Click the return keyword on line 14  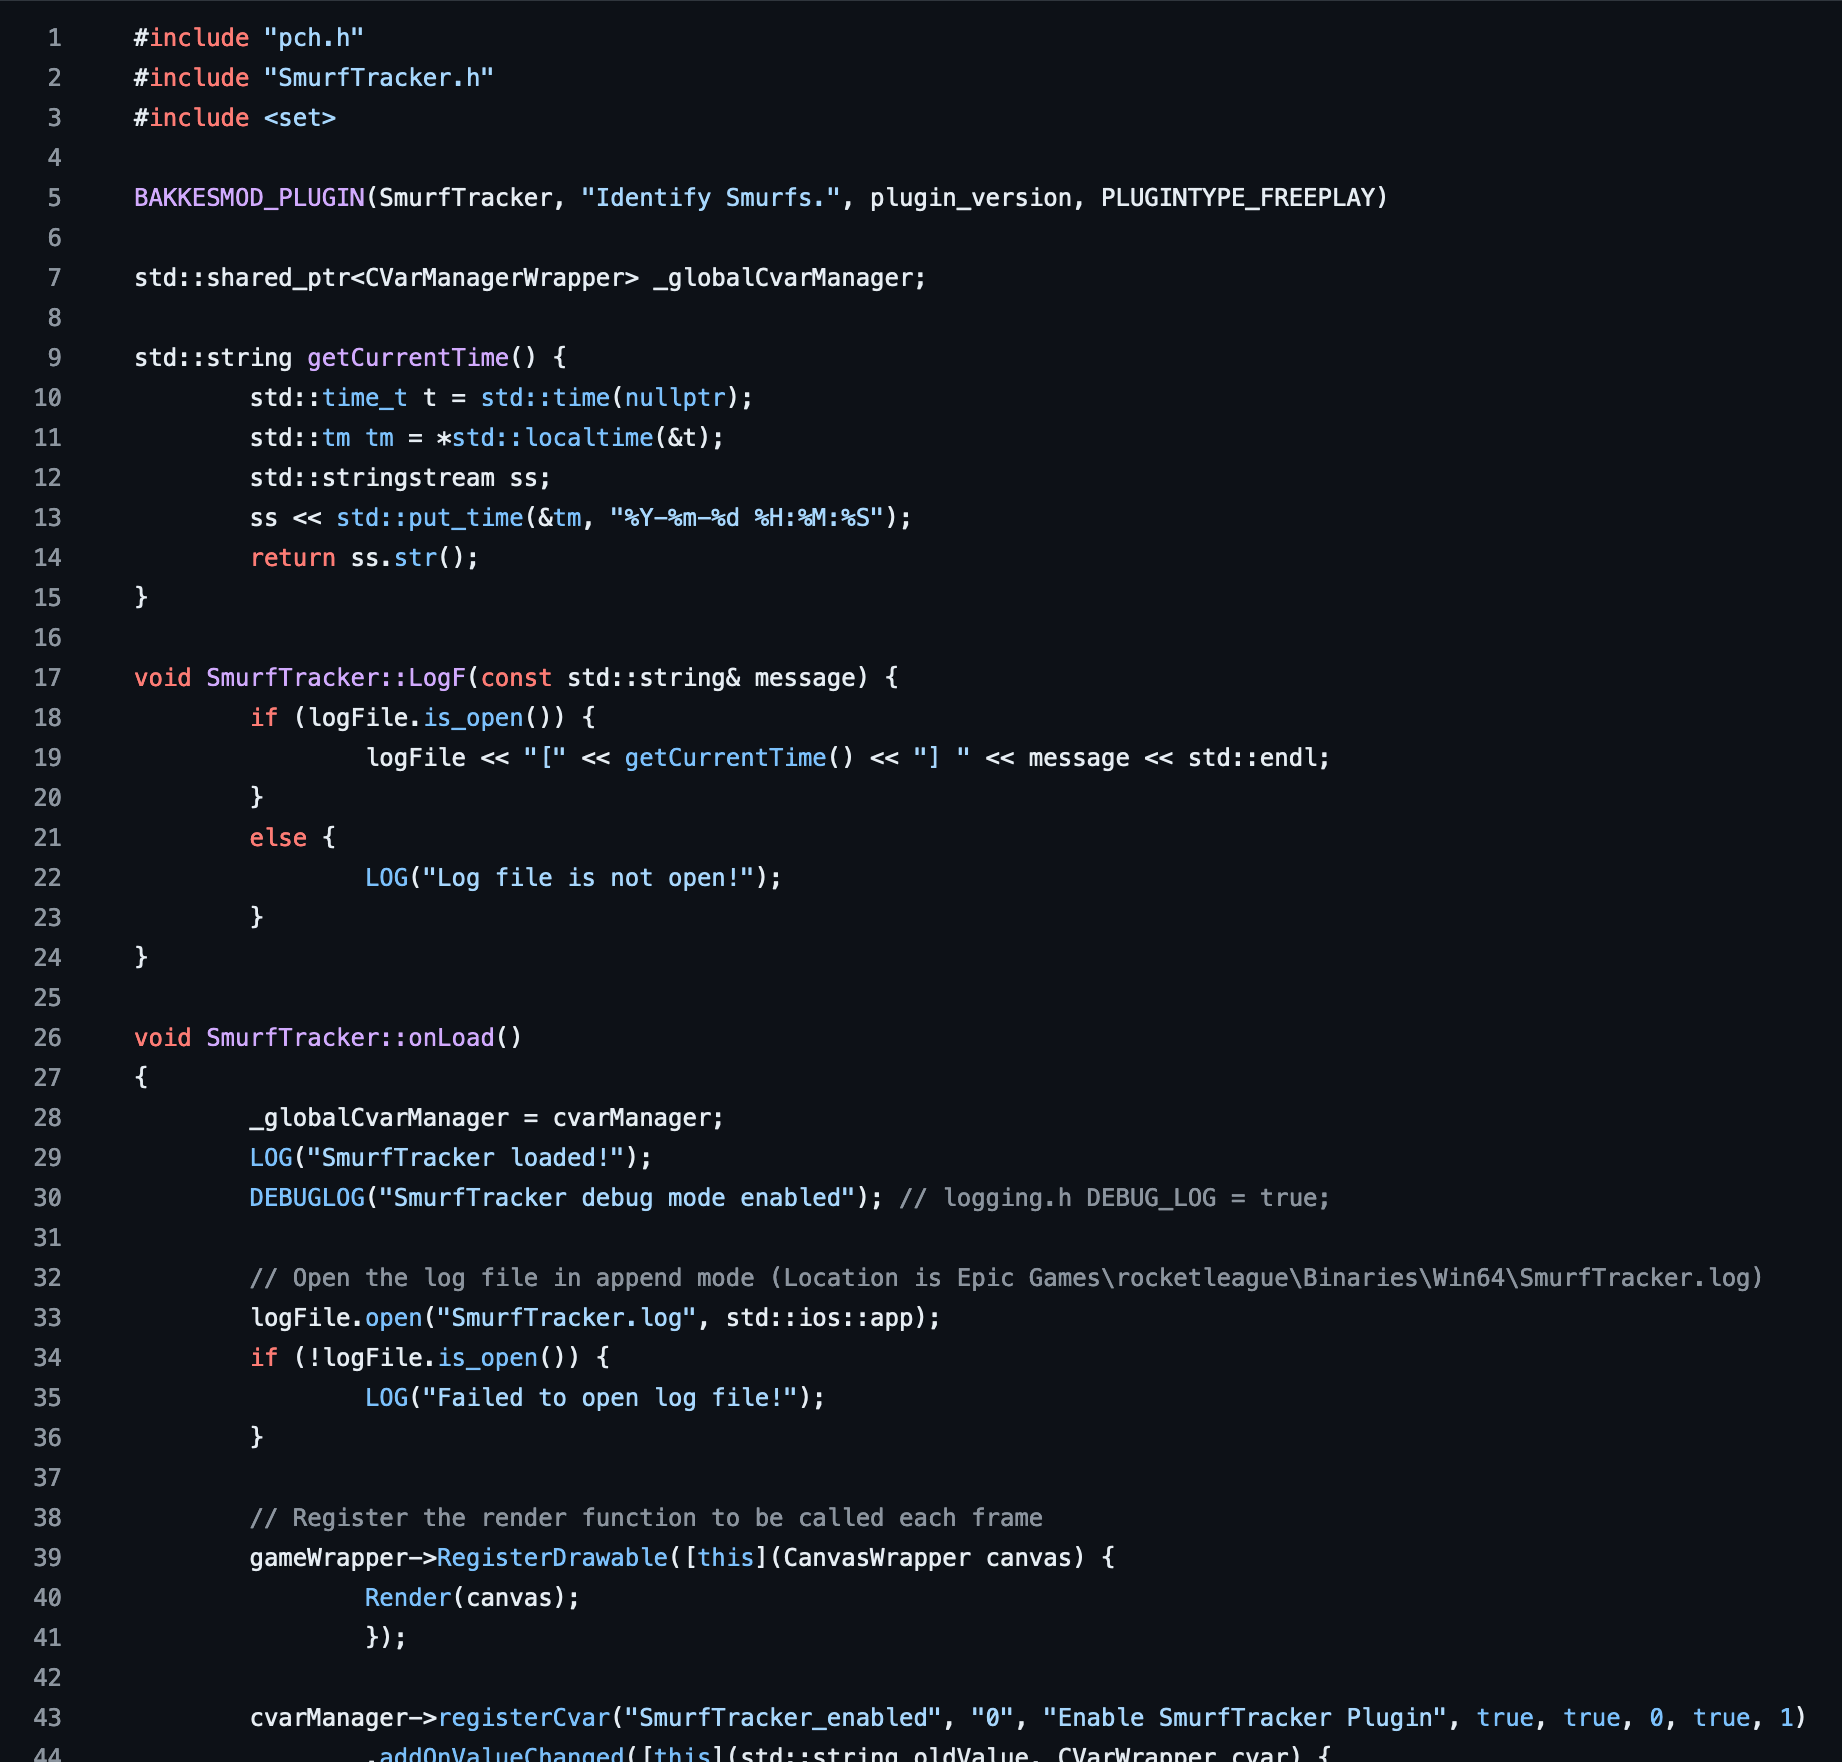[293, 558]
